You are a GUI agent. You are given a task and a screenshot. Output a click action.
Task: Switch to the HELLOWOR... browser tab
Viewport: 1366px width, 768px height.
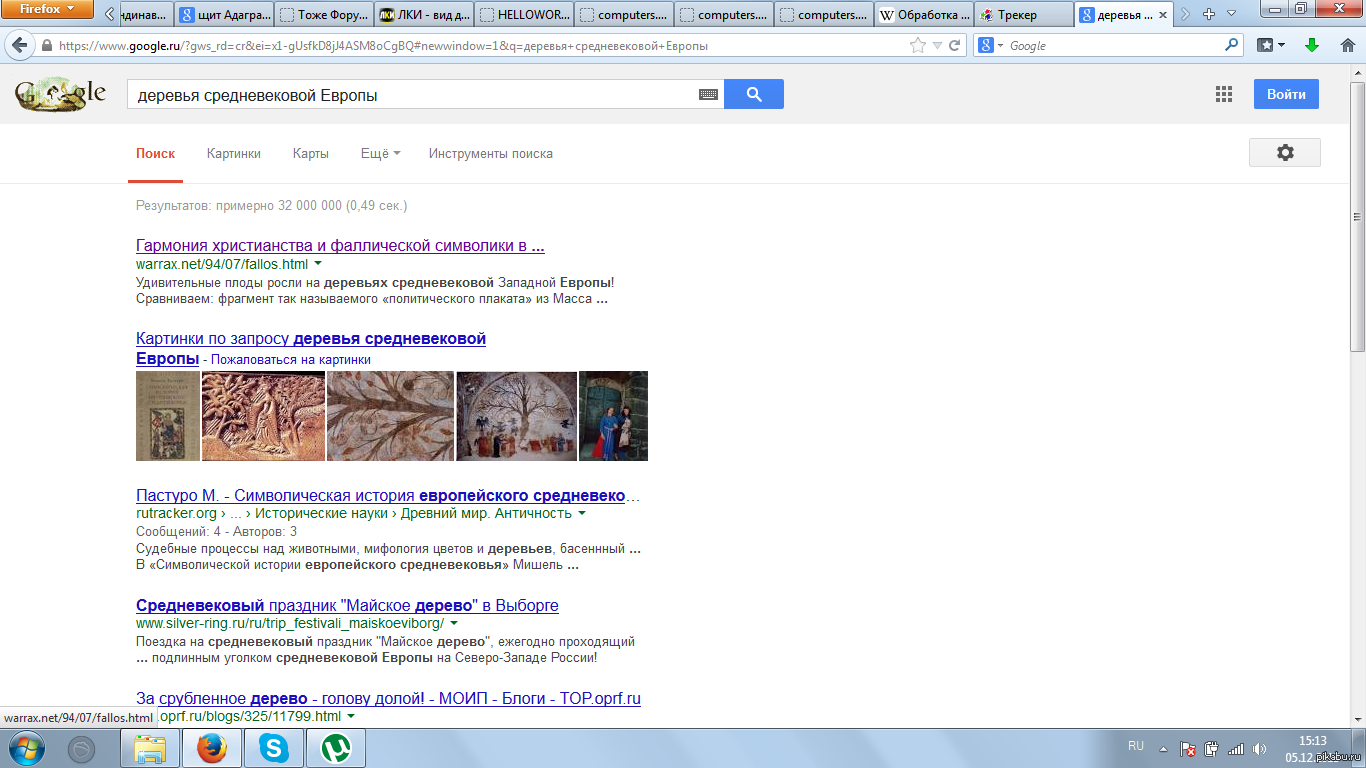(524, 15)
